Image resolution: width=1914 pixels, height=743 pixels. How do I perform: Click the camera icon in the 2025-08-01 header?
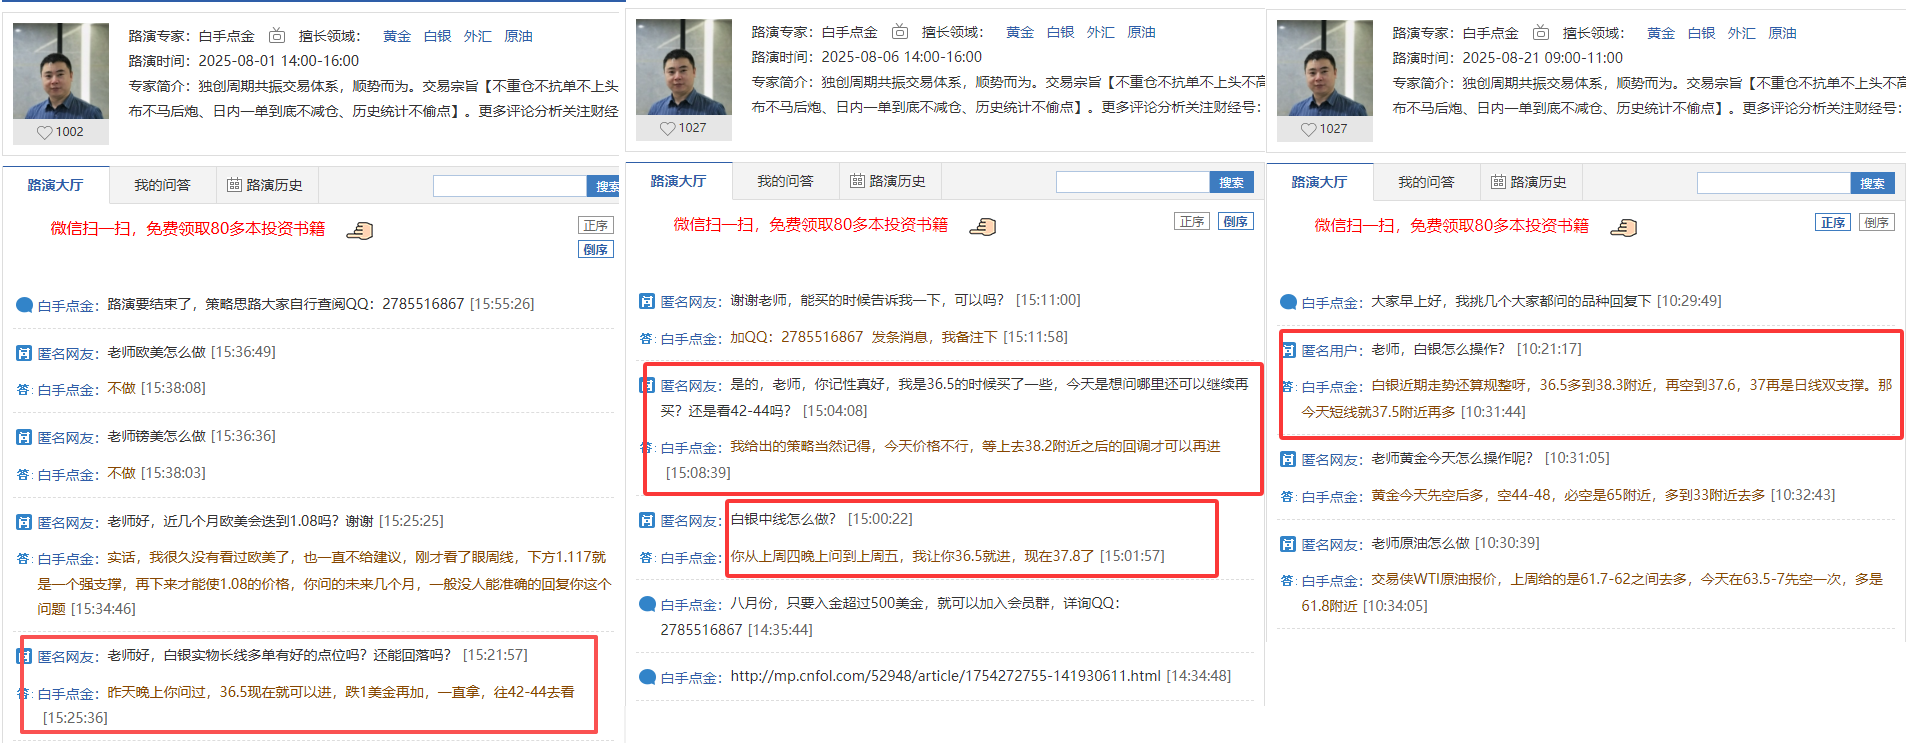(277, 36)
